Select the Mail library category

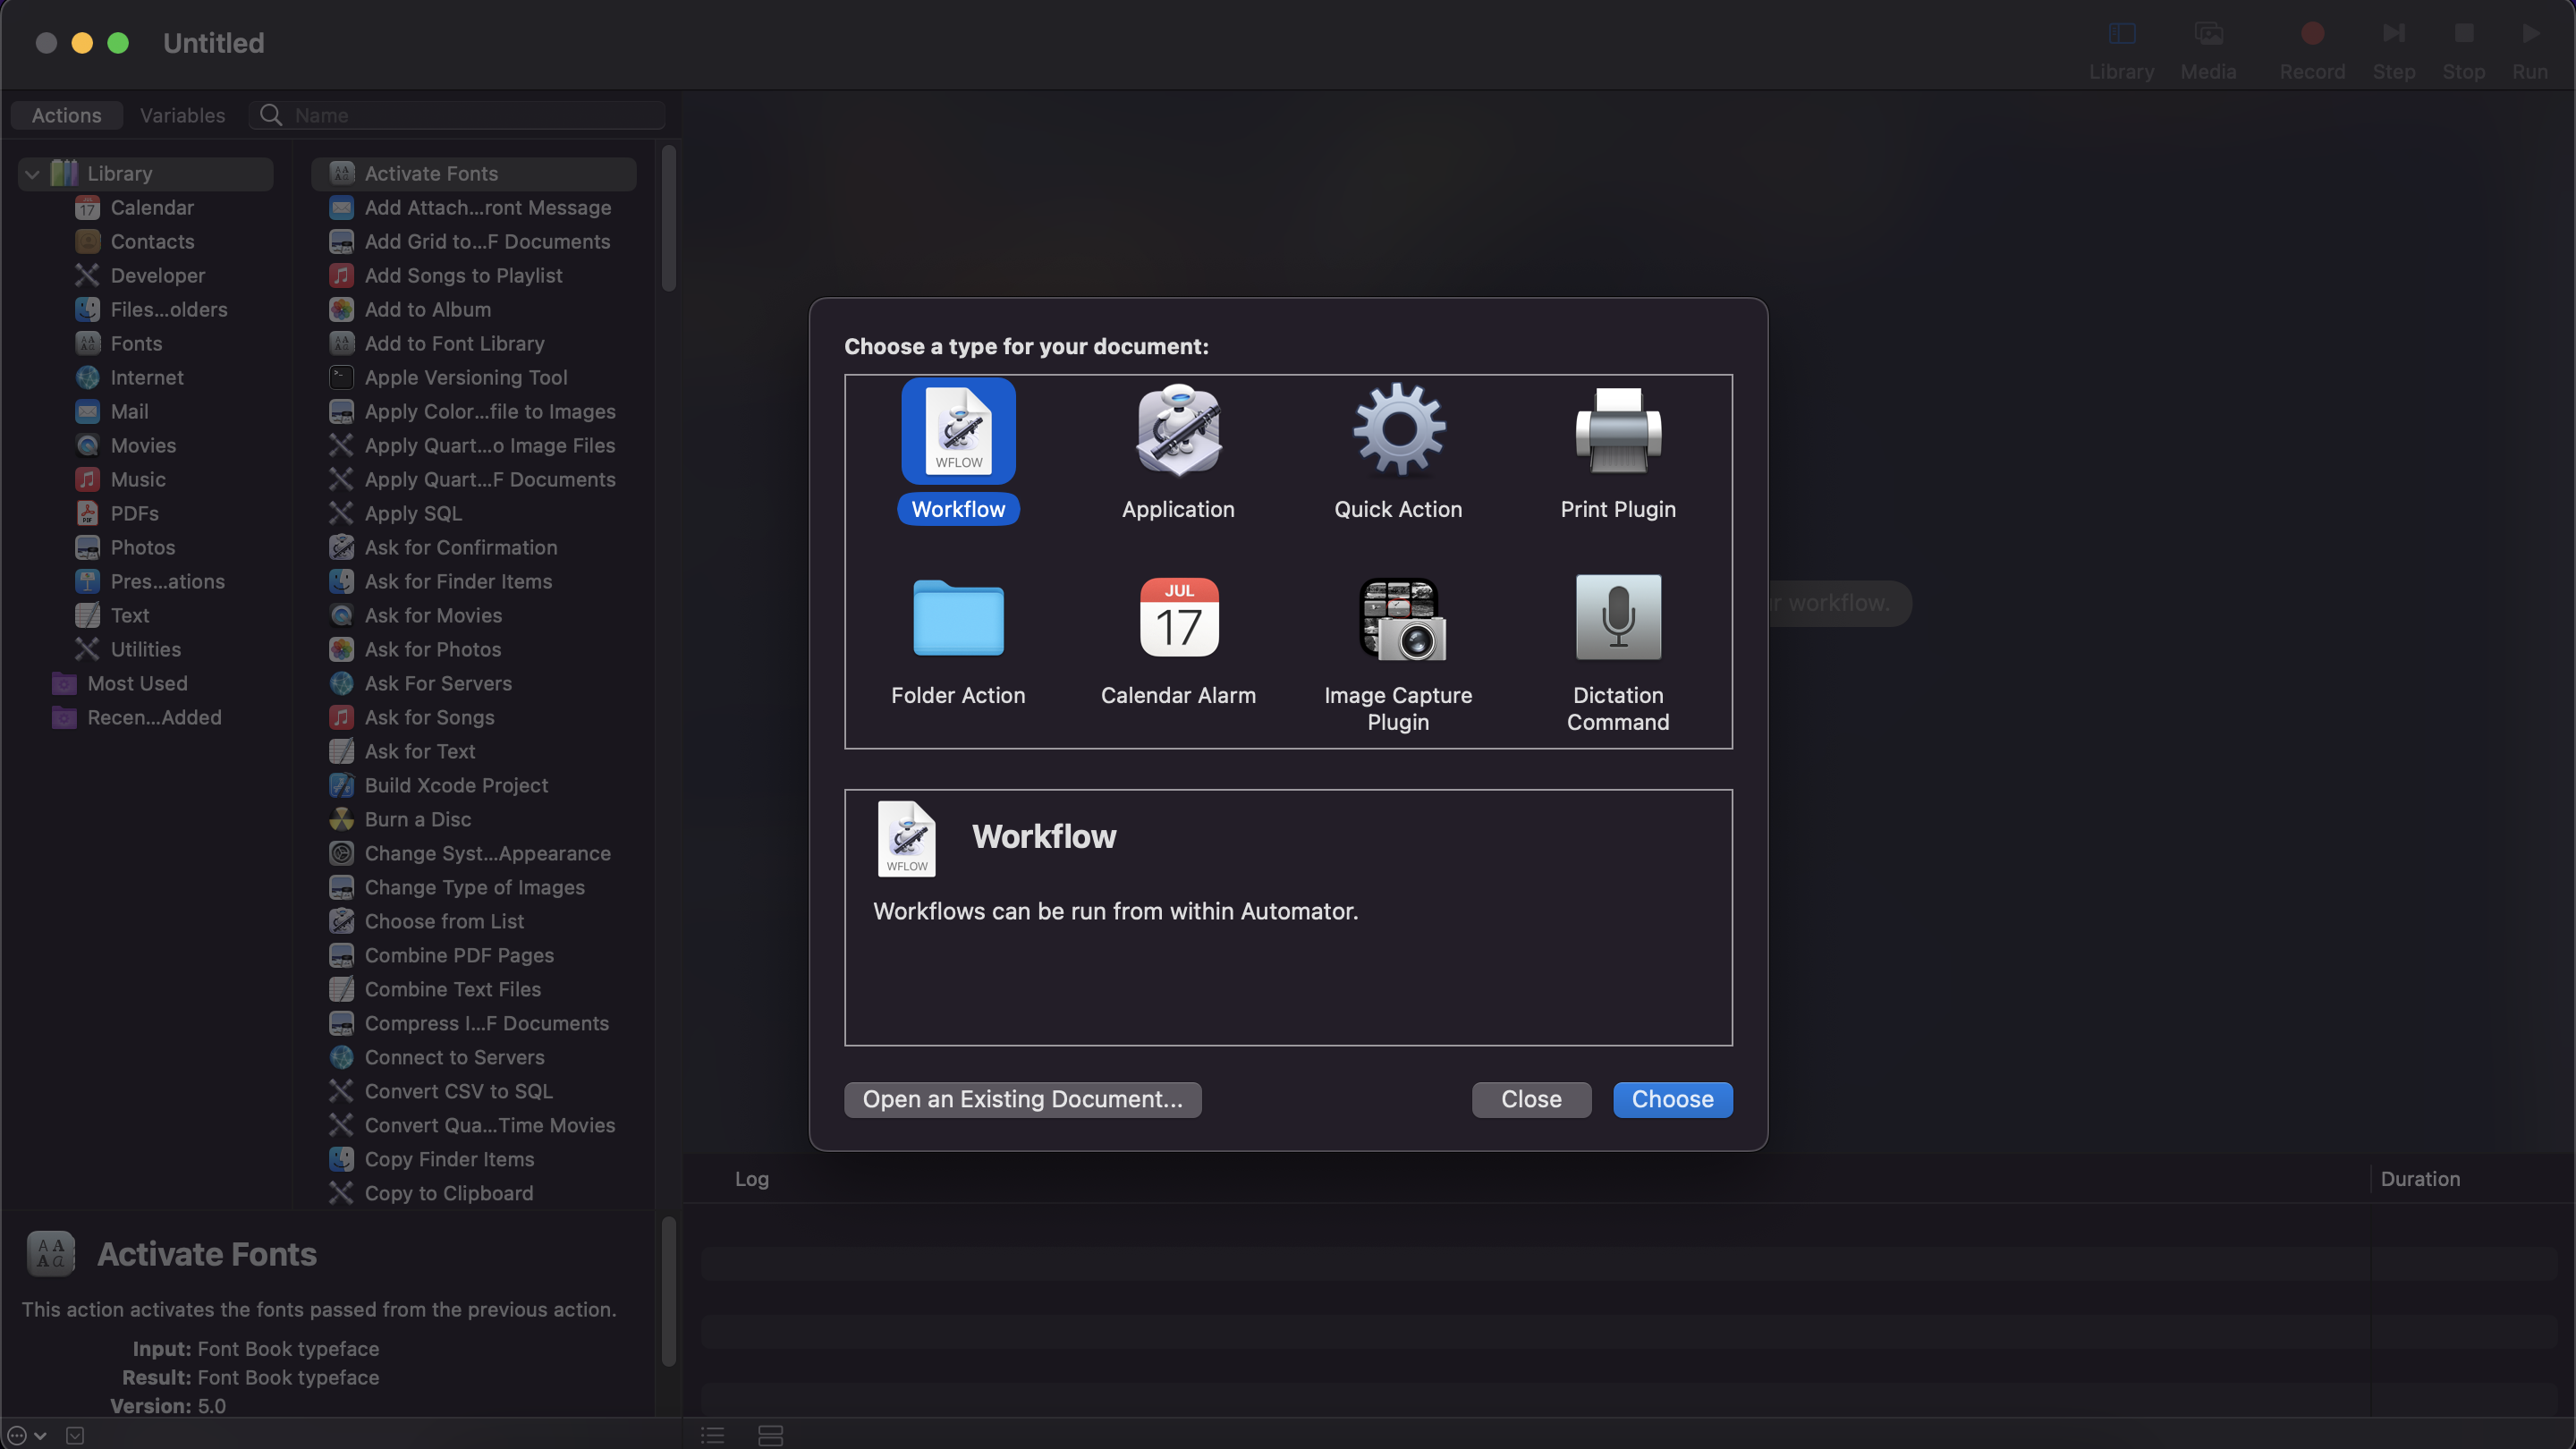(x=129, y=412)
